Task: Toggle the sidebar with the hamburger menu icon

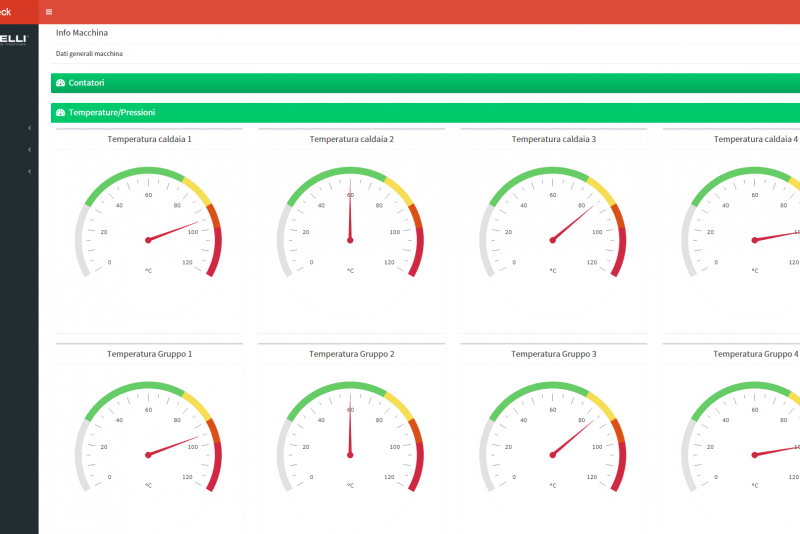Action: 49,12
